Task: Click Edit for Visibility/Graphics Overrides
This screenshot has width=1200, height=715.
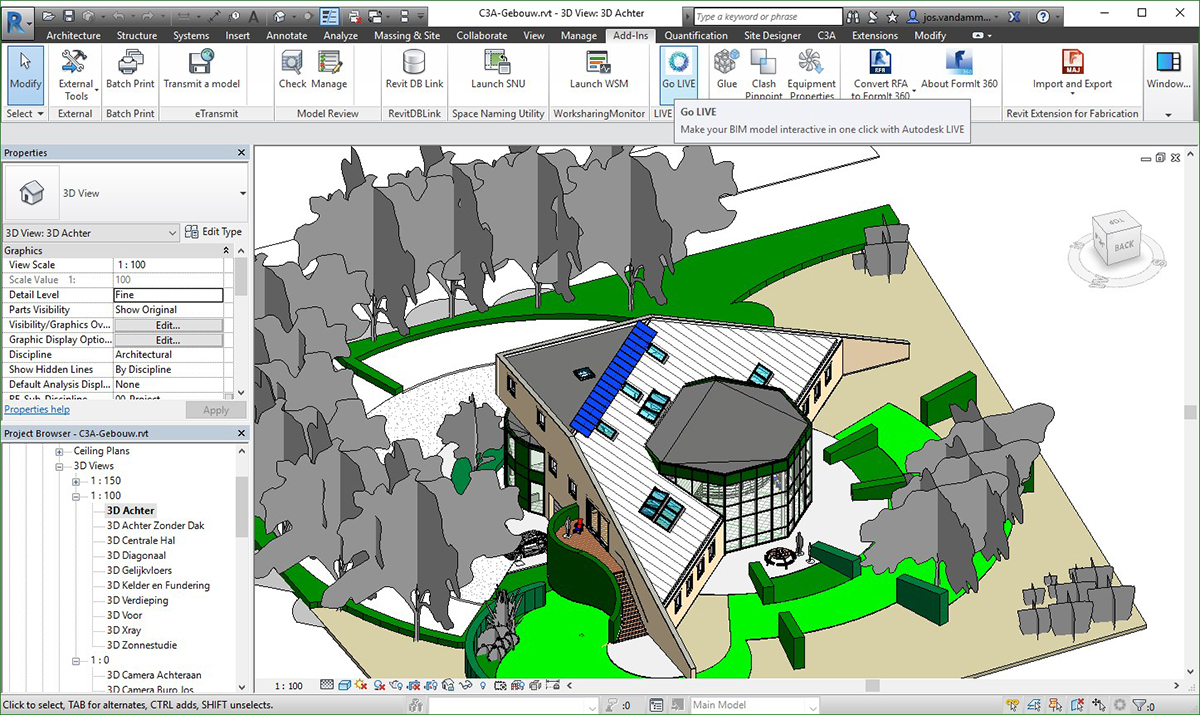Action: tap(168, 325)
